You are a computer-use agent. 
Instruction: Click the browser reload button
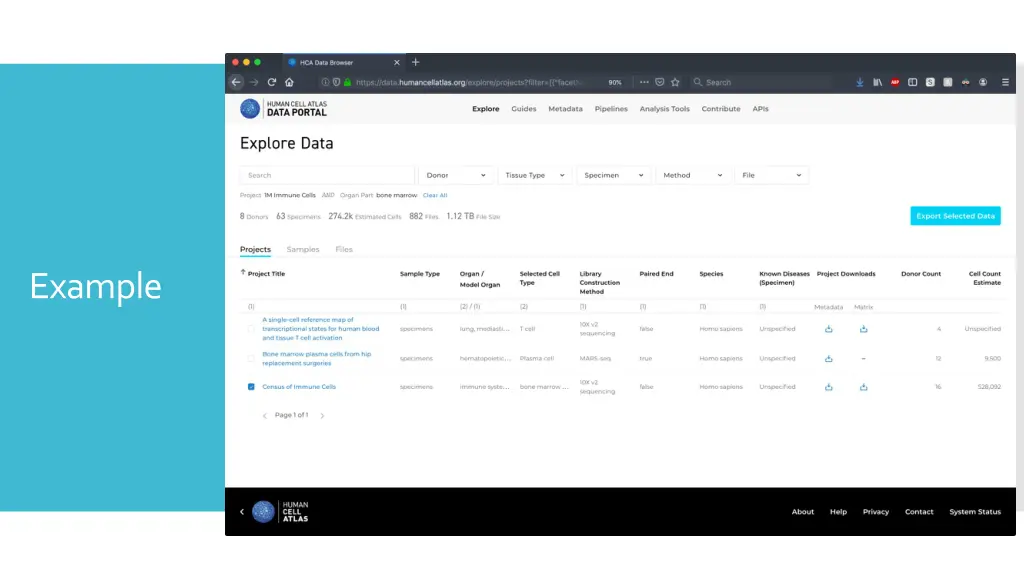click(272, 82)
